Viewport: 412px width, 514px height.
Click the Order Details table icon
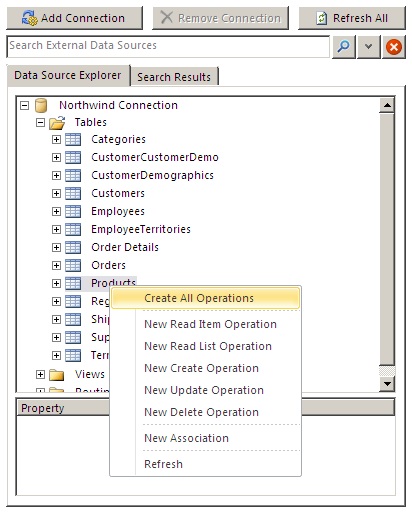(x=73, y=247)
